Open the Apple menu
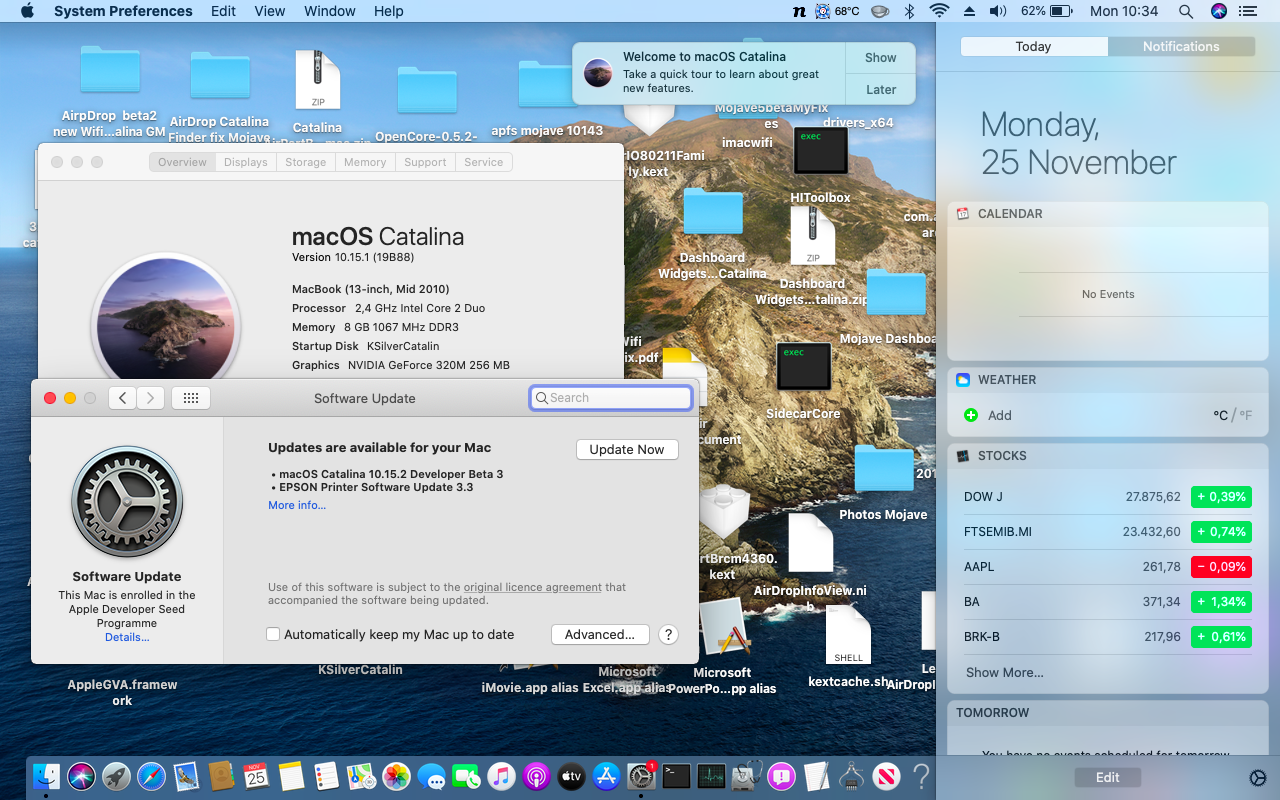Viewport: 1280px width, 800px height. click(27, 11)
